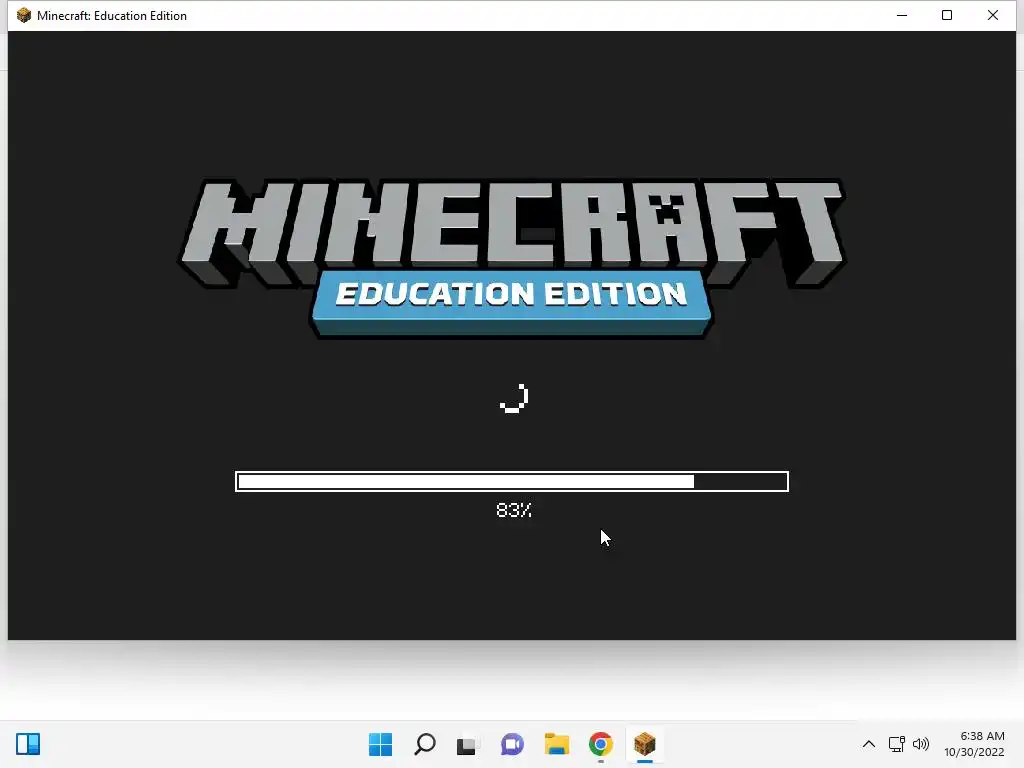The image size is (1024, 768).
Task: Open volume speaker tray icon
Action: 921,744
